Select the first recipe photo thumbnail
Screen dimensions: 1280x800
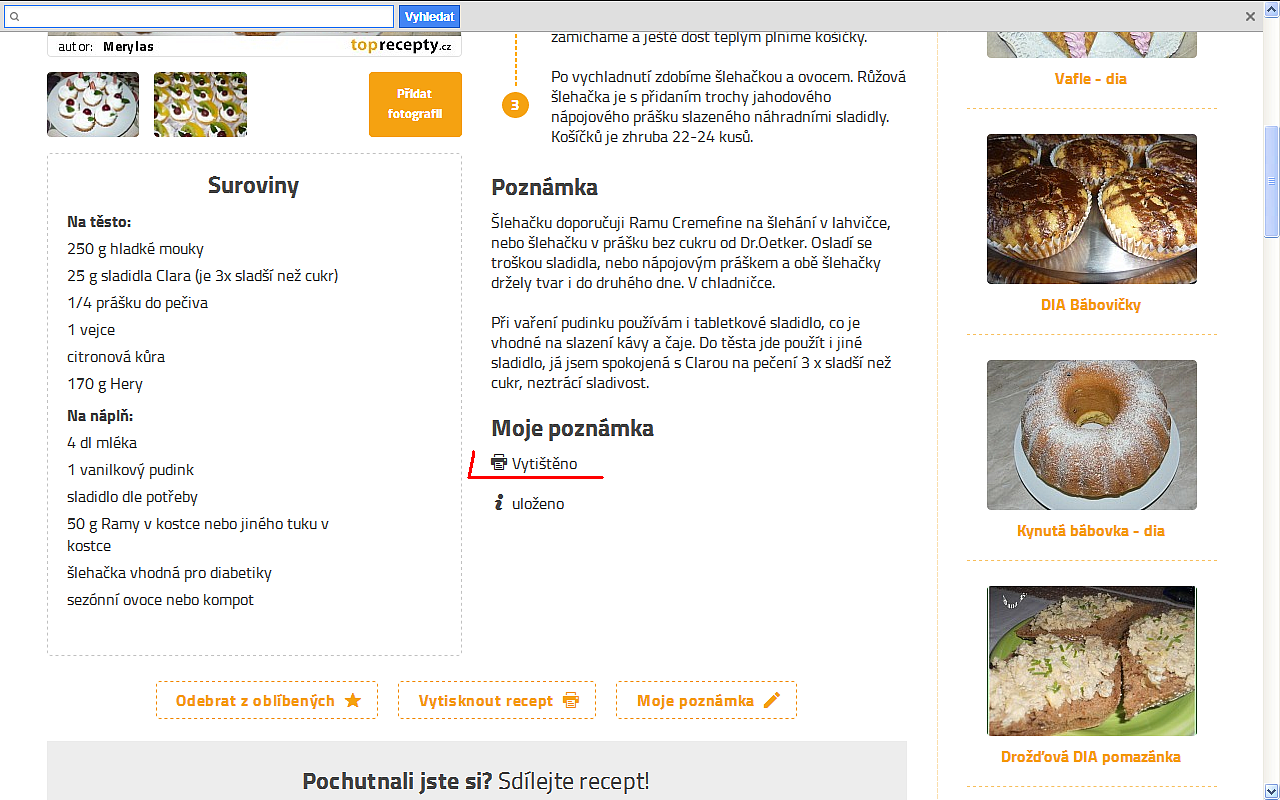[93, 104]
